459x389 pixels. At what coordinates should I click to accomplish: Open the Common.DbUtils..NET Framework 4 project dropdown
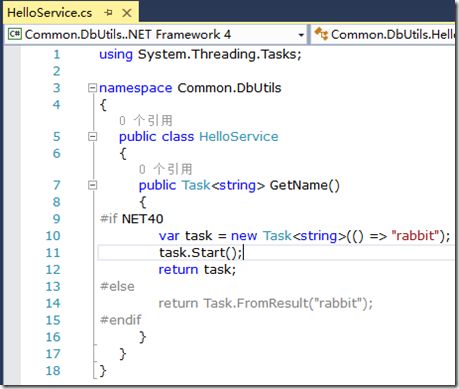[156, 34]
